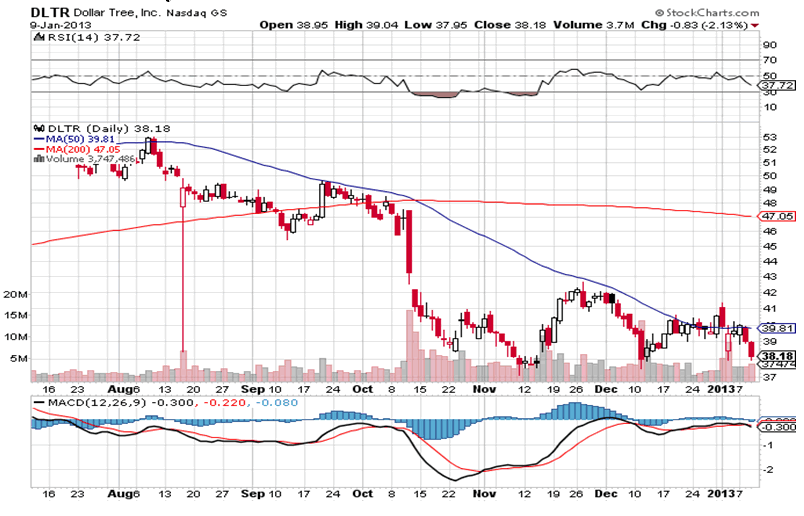Click the -2 label on the MACD axis
804x516 pixels.
769,470
